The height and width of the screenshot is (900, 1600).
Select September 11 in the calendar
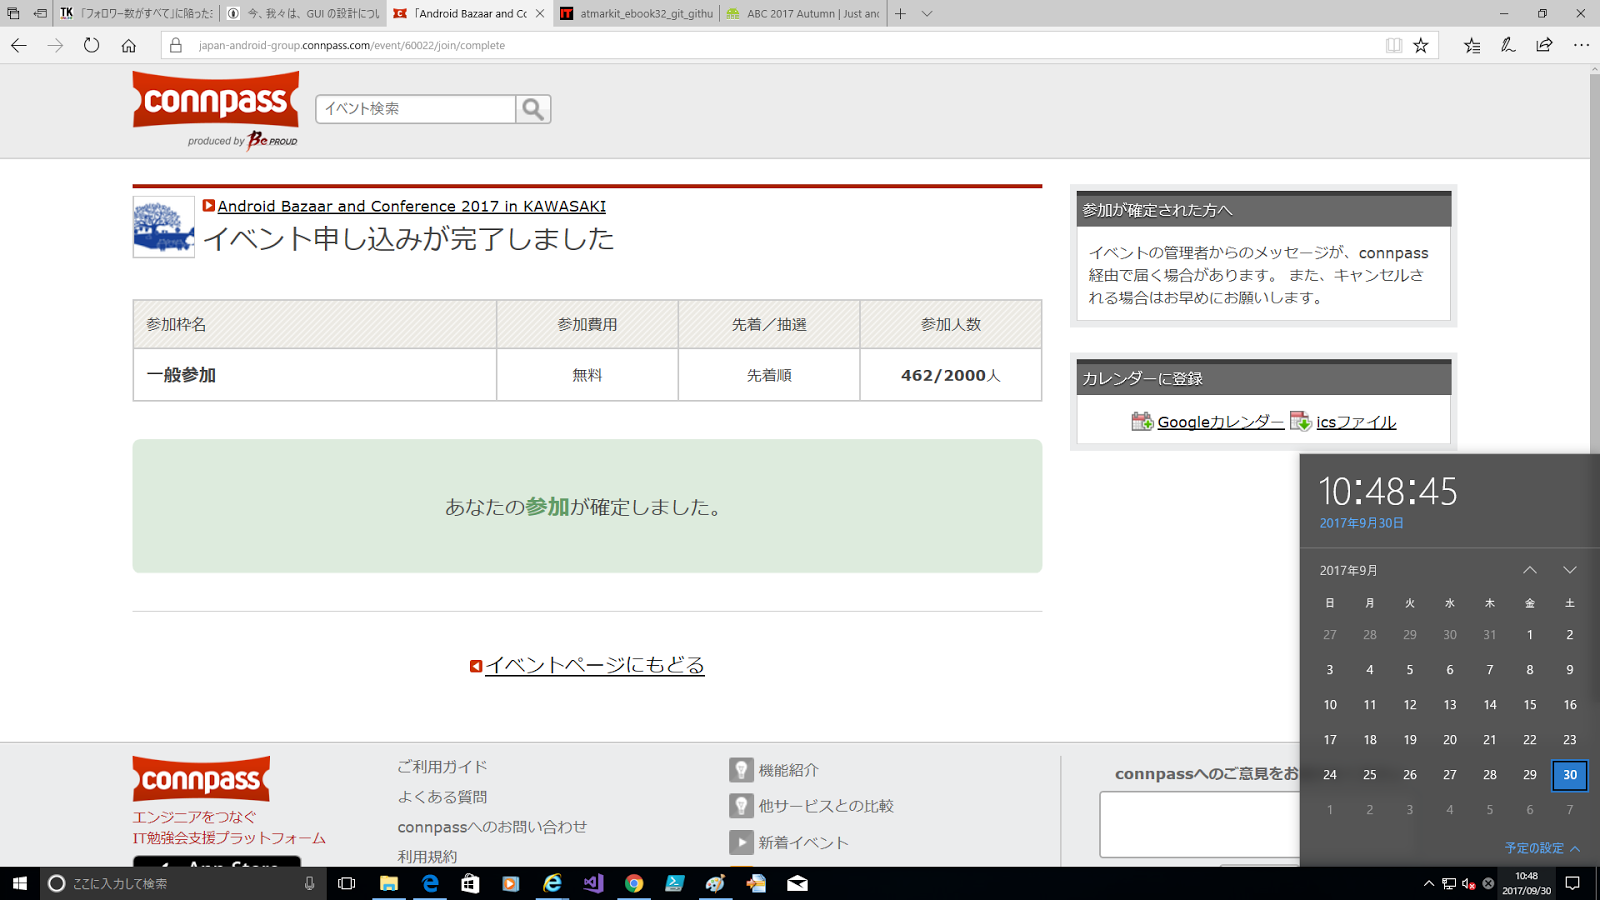pyautogui.click(x=1370, y=705)
